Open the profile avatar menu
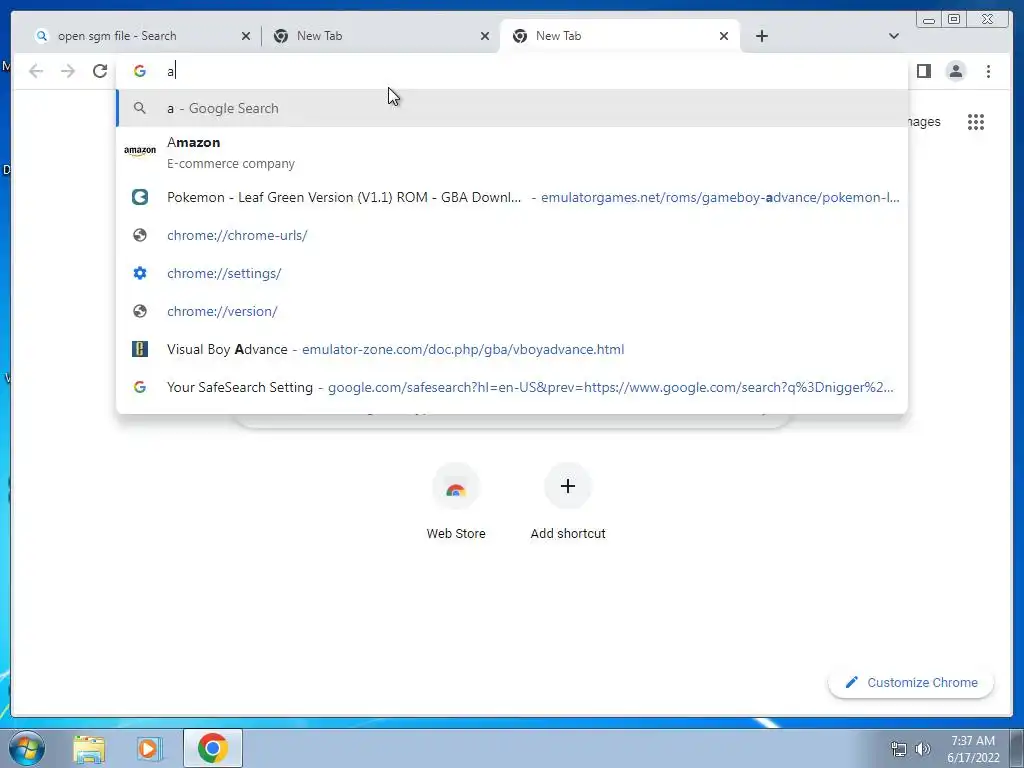This screenshot has height=768, width=1024. (955, 71)
